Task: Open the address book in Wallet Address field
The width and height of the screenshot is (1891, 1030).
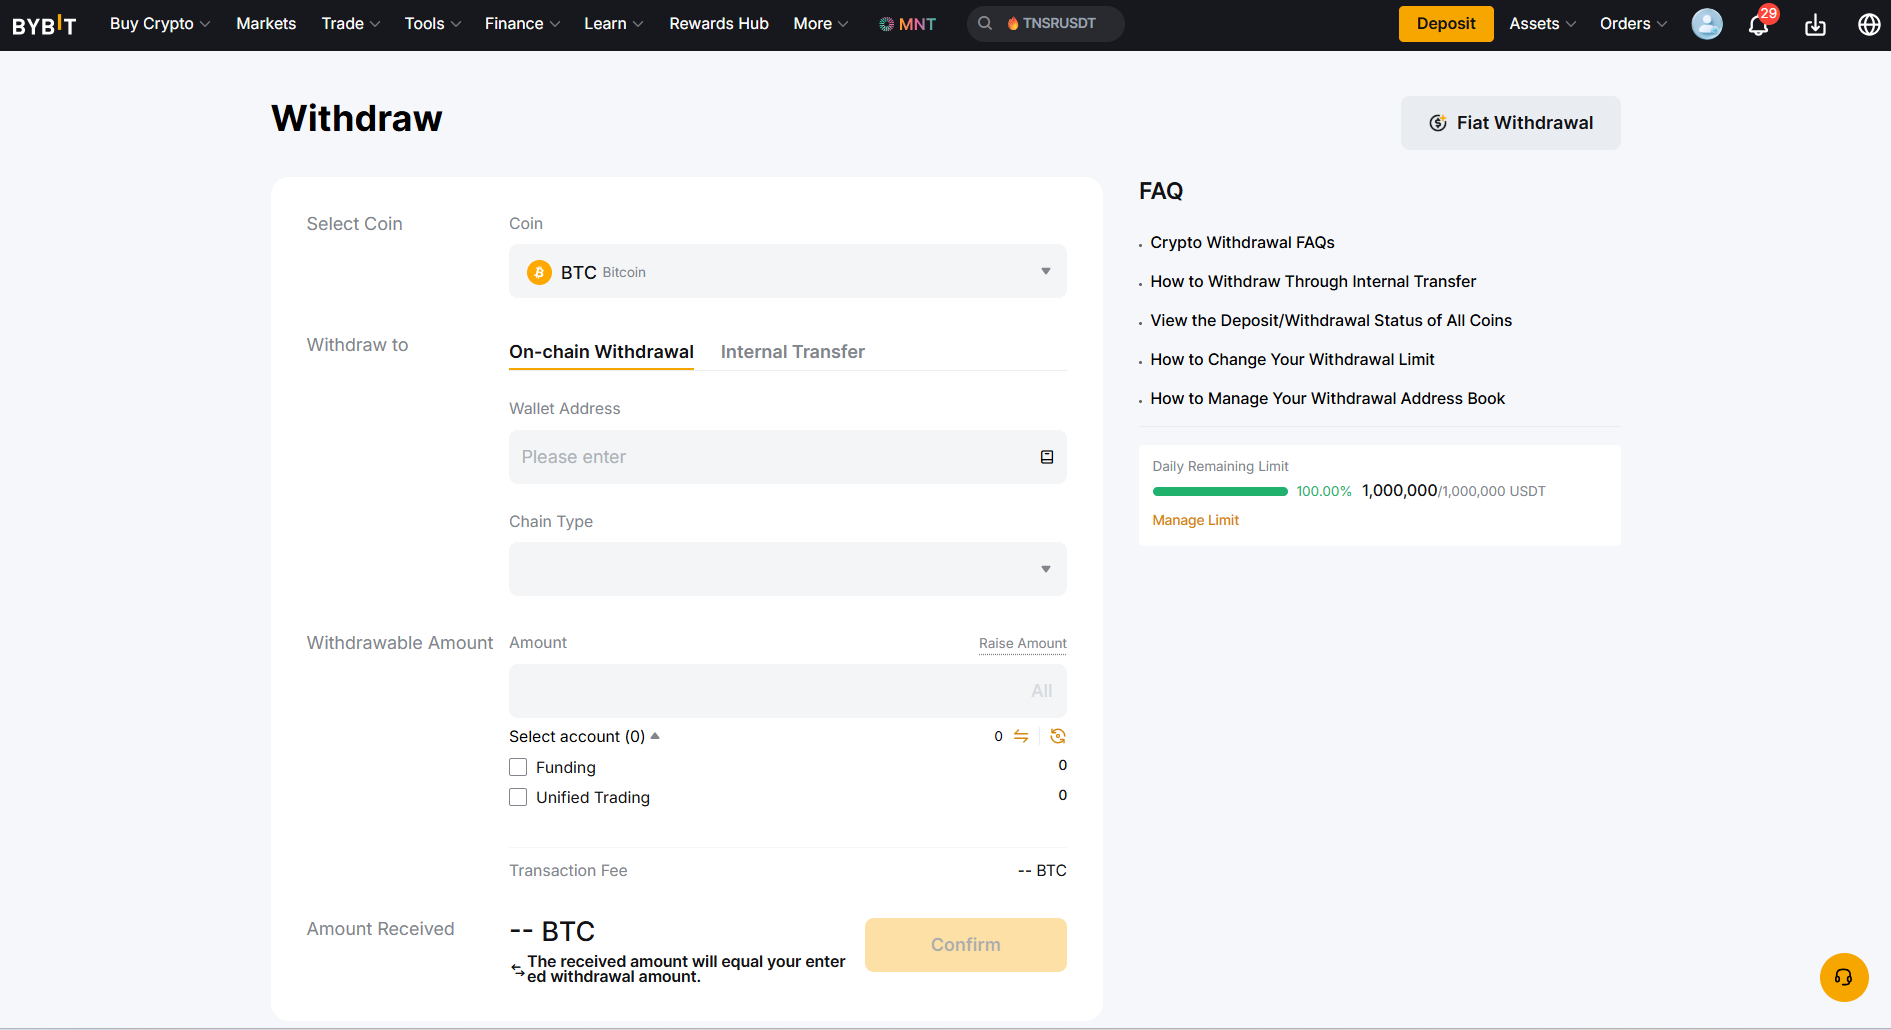Action: (1046, 456)
